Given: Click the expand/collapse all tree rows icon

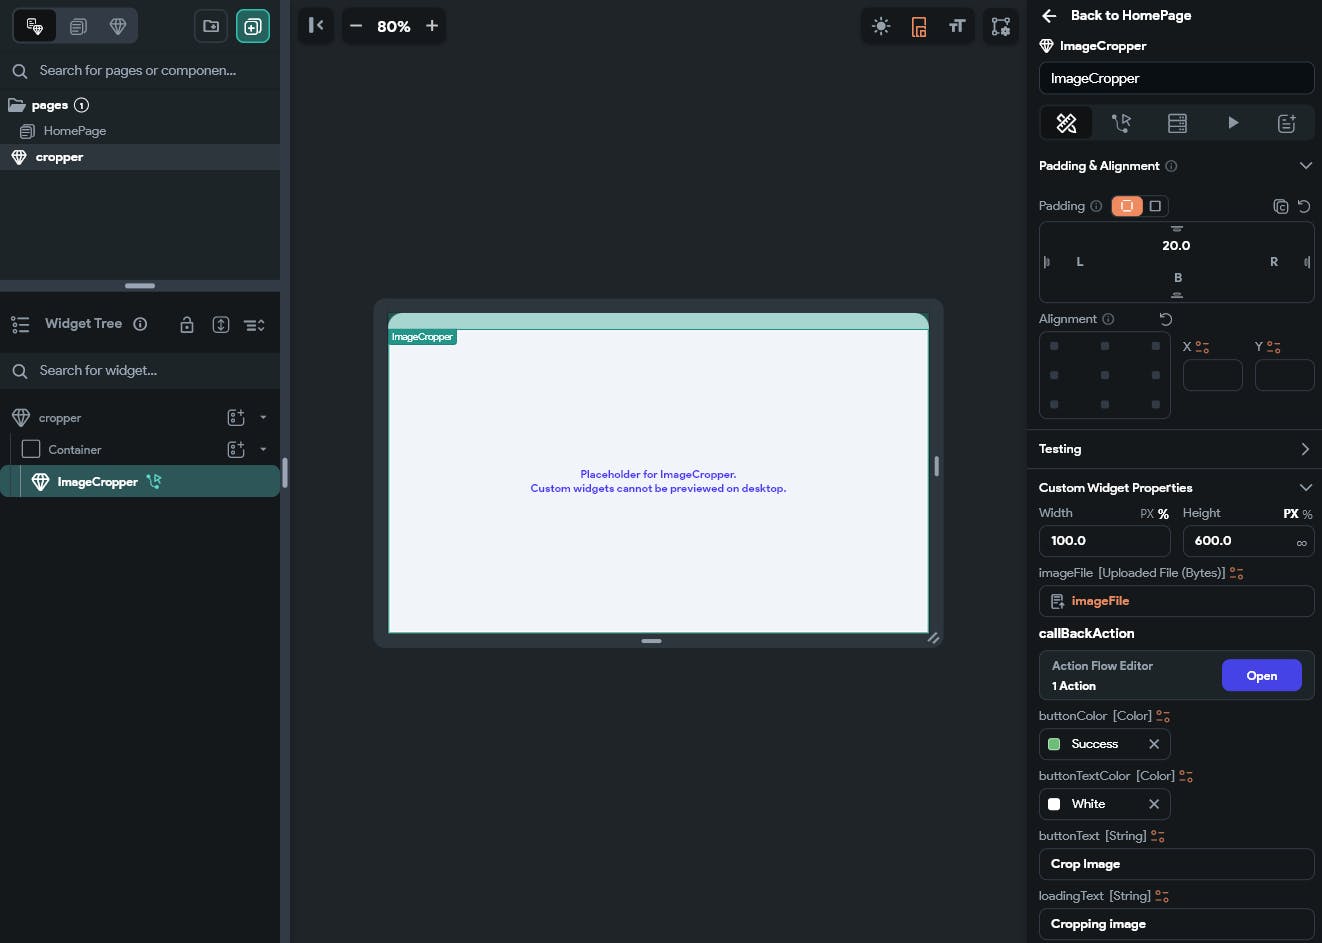Looking at the screenshot, I should (254, 325).
